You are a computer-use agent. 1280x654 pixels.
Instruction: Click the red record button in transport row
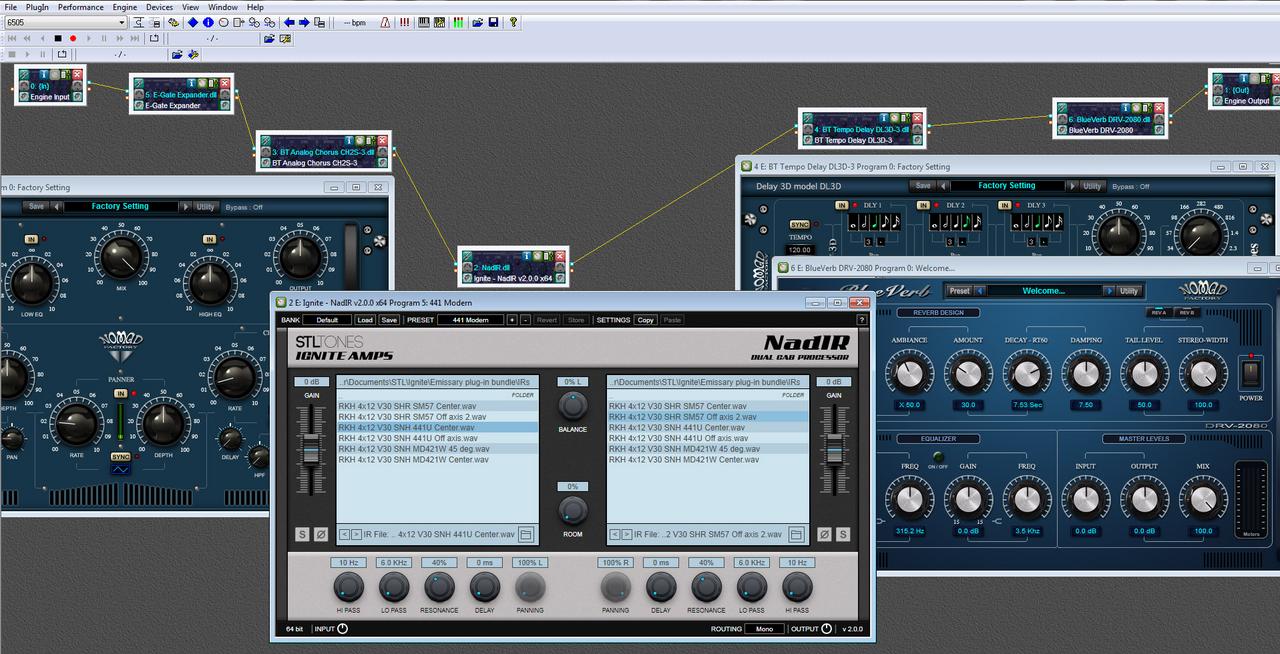73,38
